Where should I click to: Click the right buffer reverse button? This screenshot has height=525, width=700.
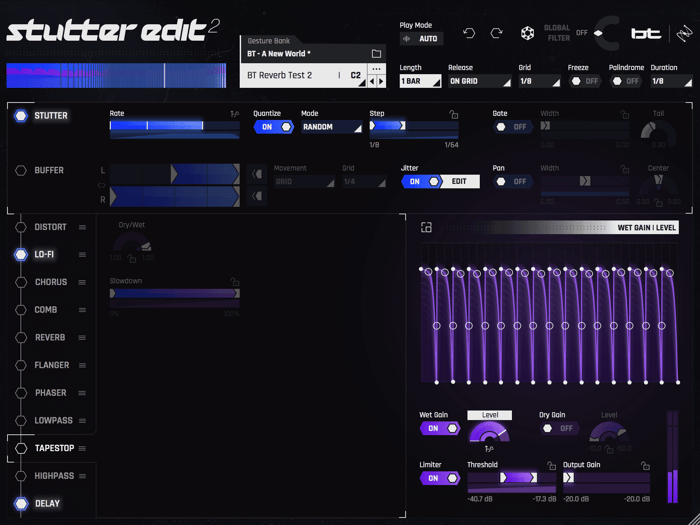tap(257, 196)
